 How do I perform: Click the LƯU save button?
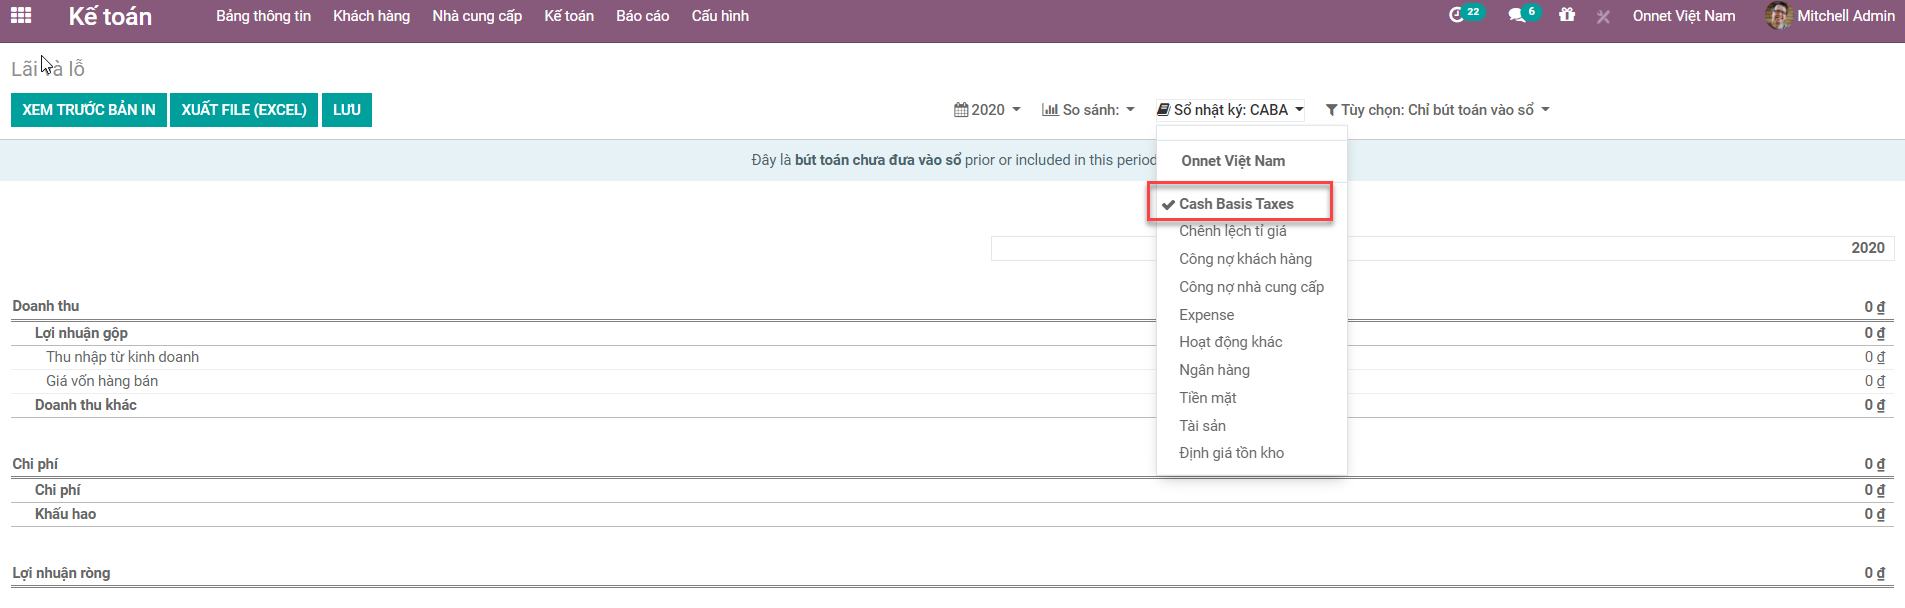coord(347,110)
